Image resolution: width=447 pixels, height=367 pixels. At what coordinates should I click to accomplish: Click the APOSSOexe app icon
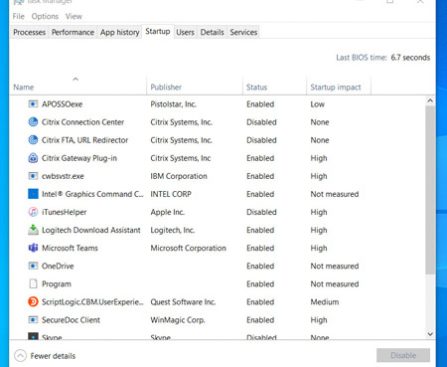33,104
